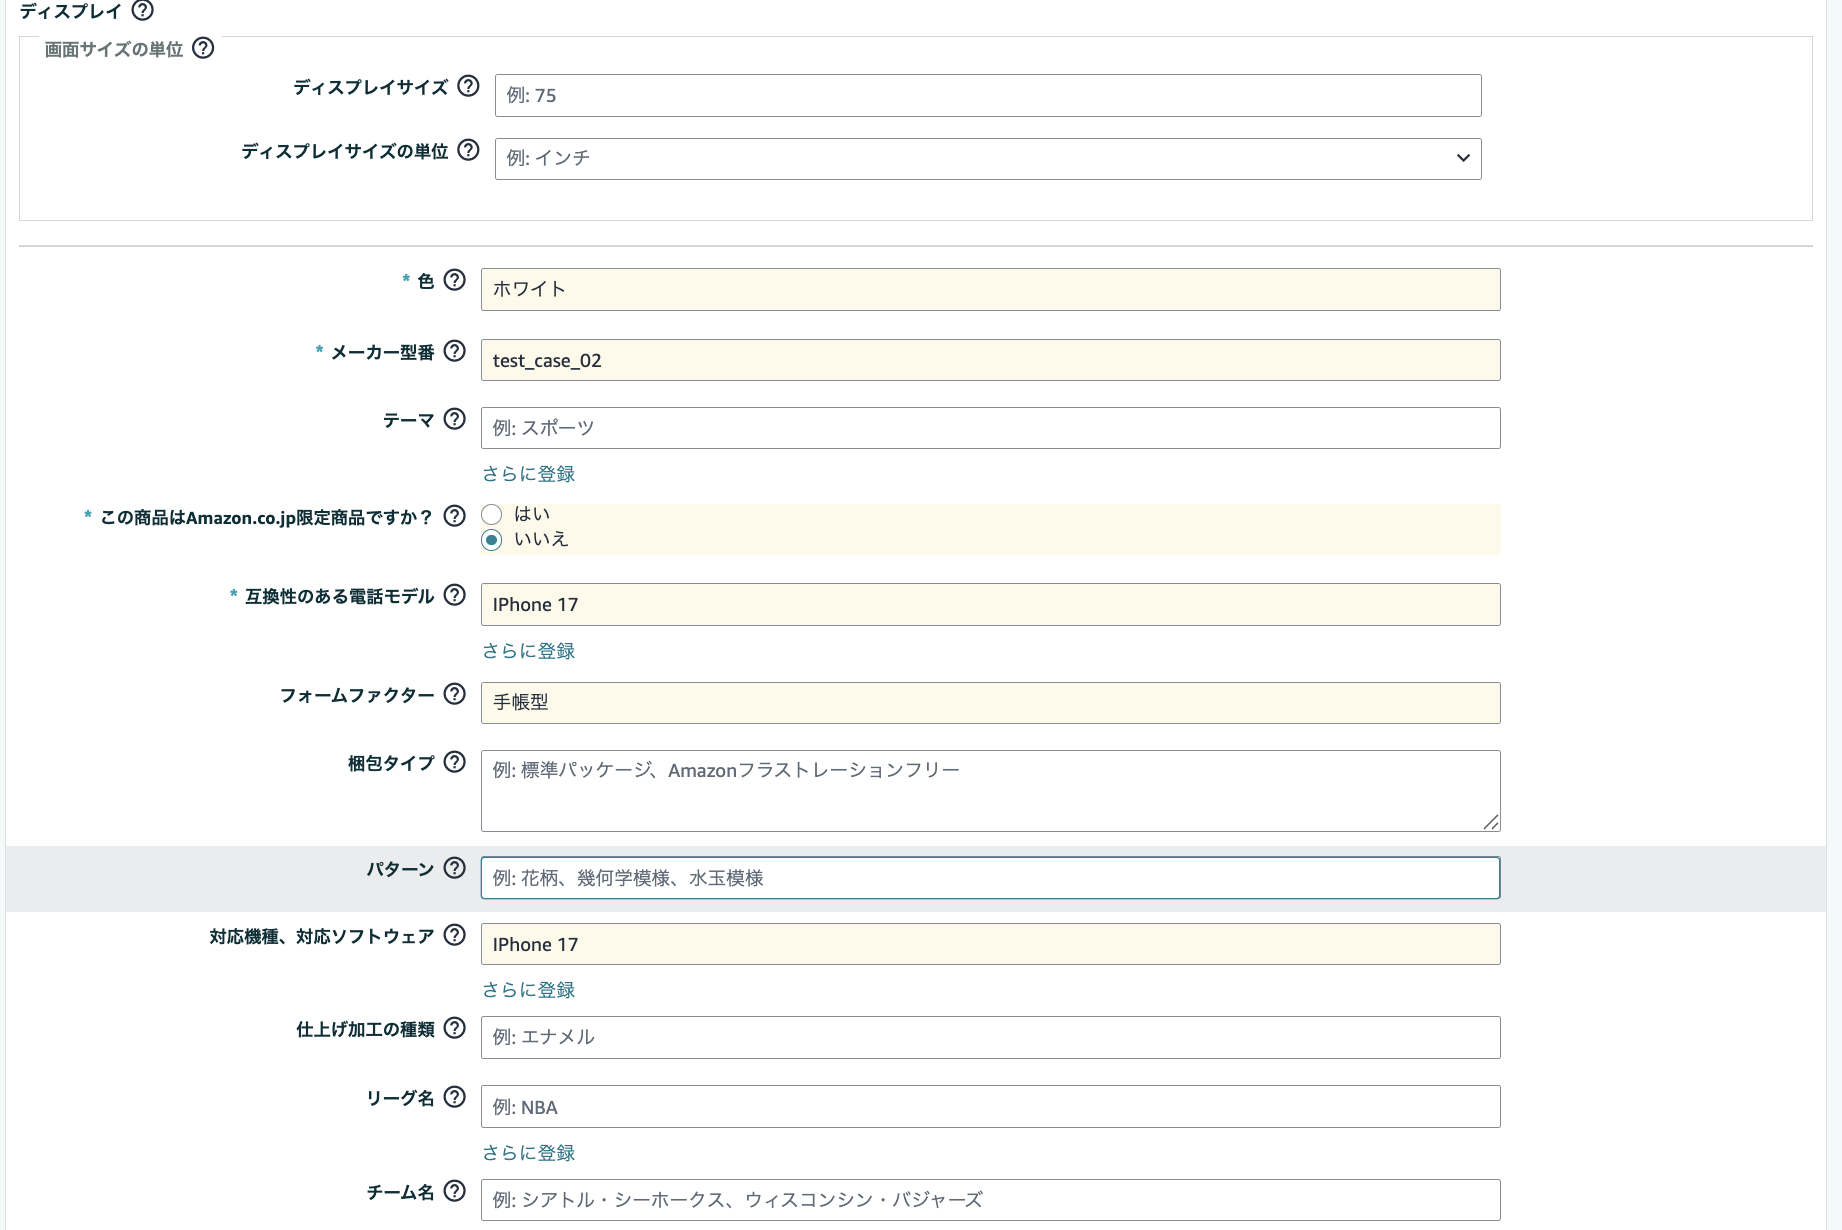Focus the メーカー型番 text field
Screen dimensions: 1842x1230
click(x=990, y=360)
